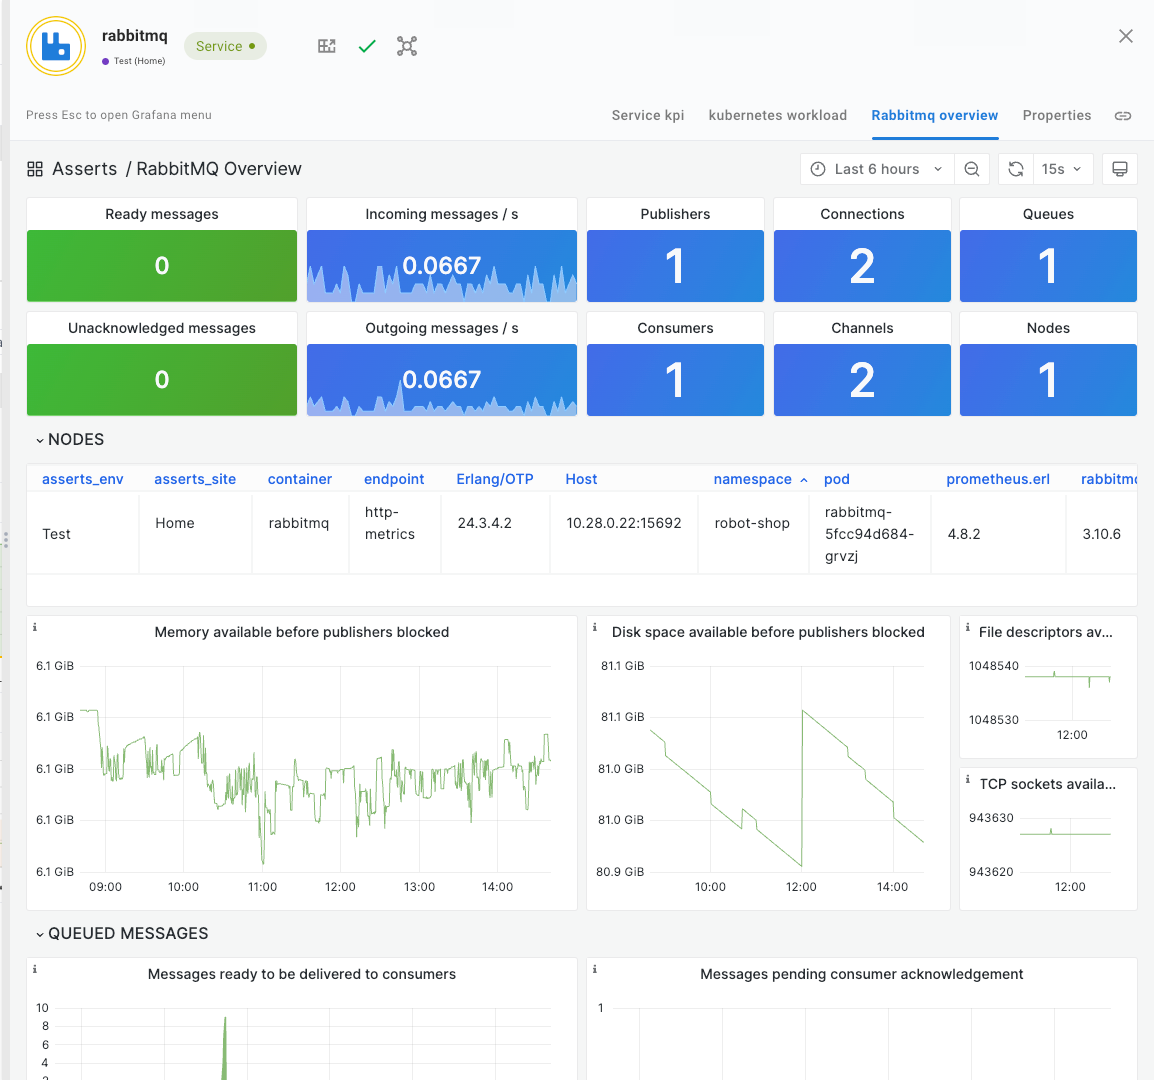Sort table by namespace column header
The image size is (1154, 1080).
click(x=752, y=480)
